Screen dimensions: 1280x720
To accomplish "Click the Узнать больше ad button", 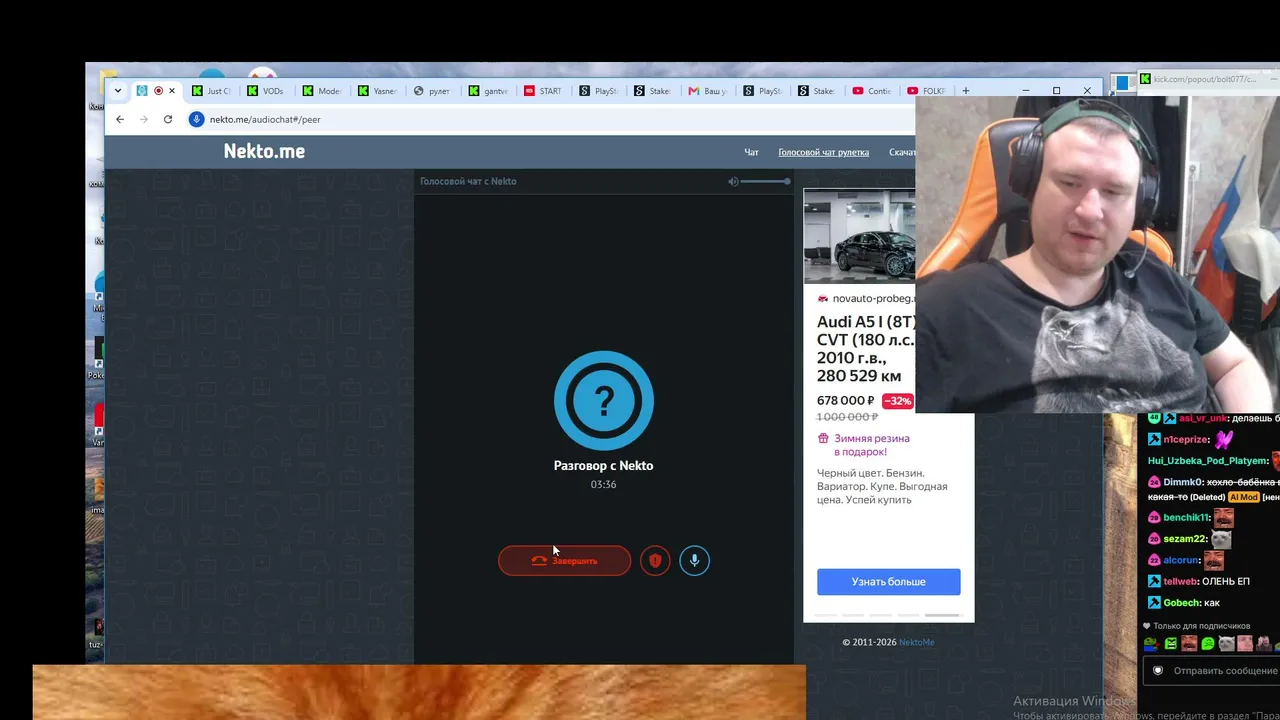I will click(888, 582).
